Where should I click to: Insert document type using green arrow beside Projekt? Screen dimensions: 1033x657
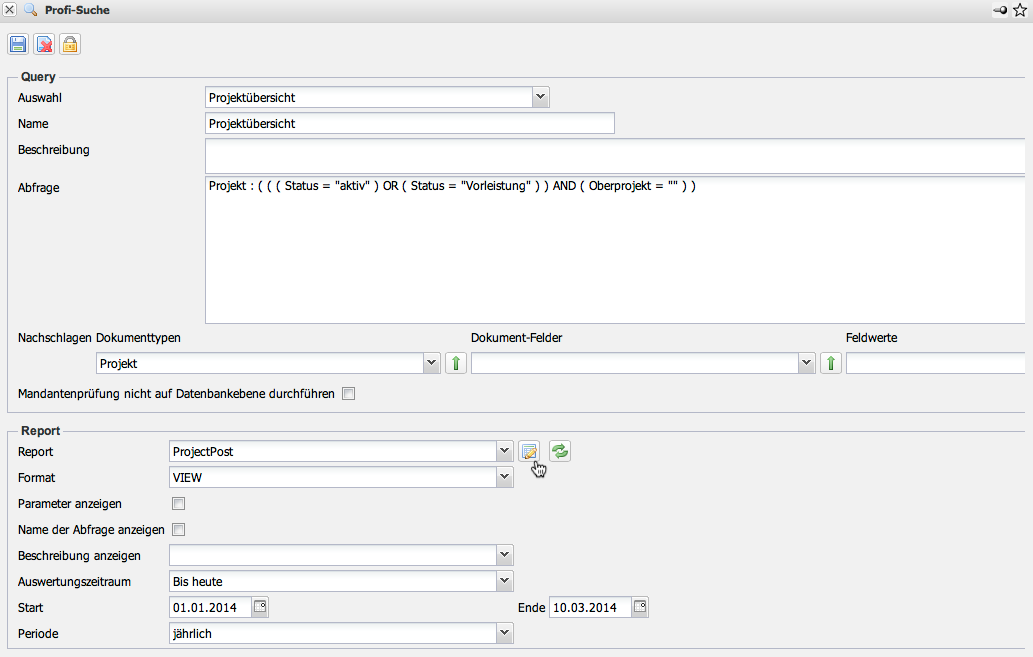pos(455,364)
